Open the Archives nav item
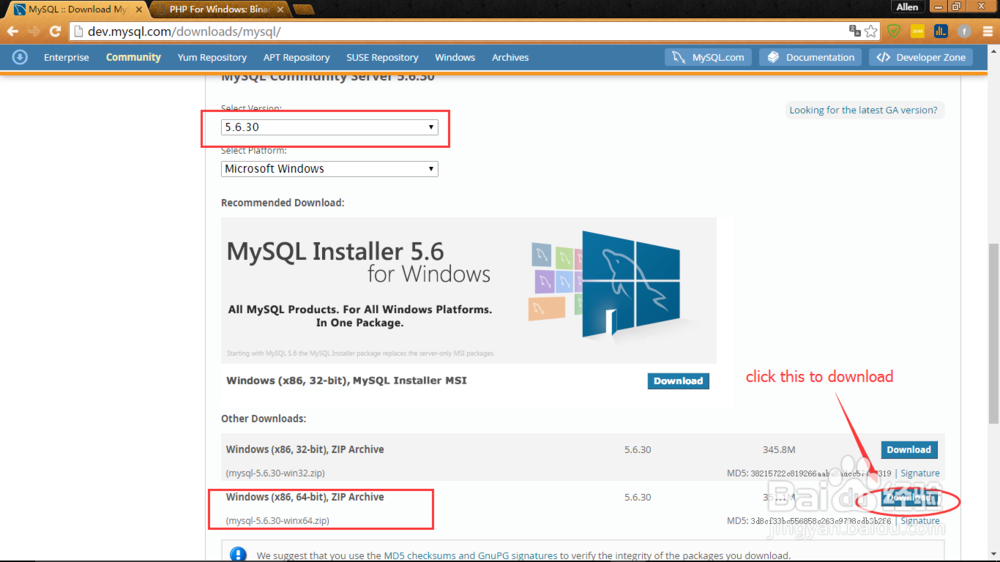 pyautogui.click(x=510, y=57)
